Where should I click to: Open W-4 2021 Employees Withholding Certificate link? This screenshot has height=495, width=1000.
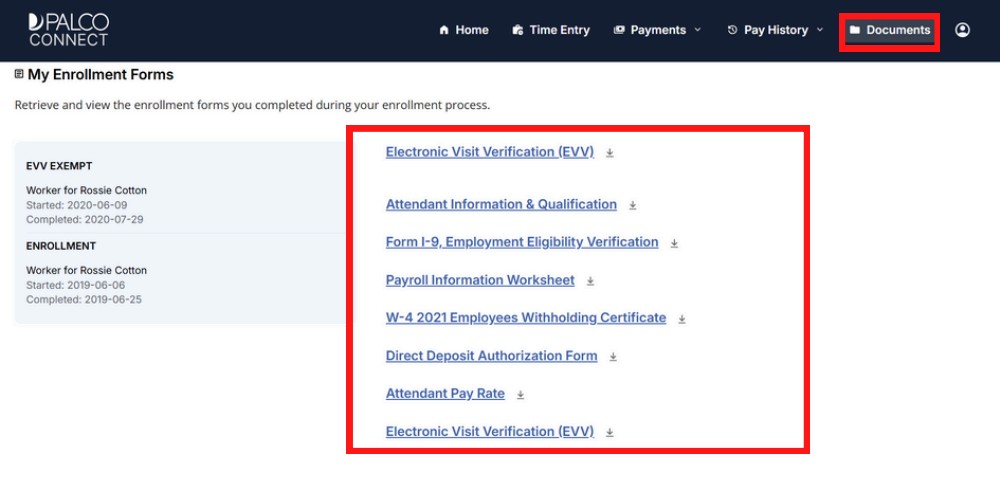coord(525,318)
